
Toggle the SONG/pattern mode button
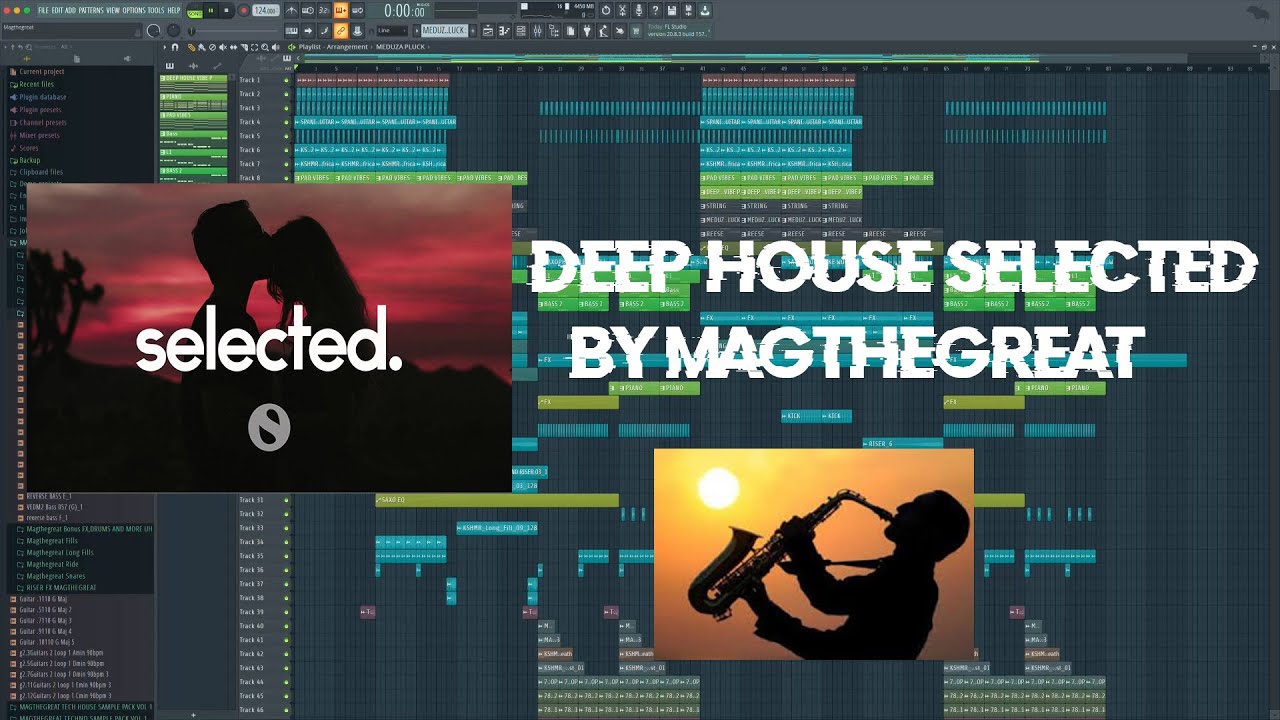(195, 11)
